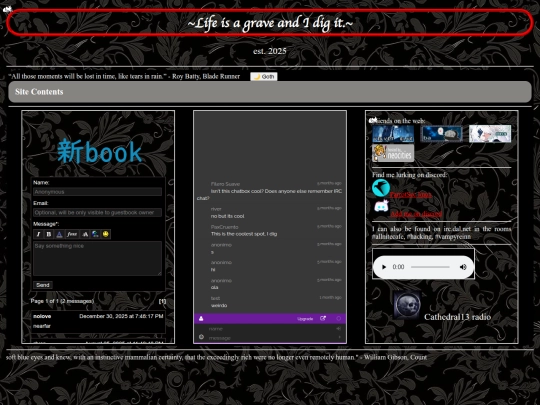Focus the Say something nice message box
The width and height of the screenshot is (540, 405).
[x=97, y=258]
